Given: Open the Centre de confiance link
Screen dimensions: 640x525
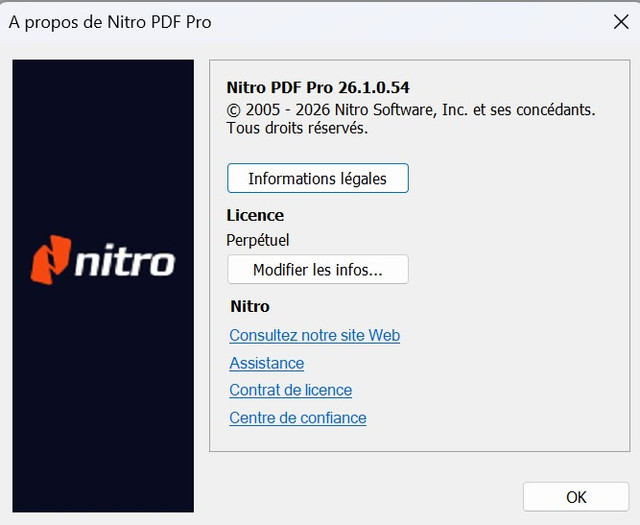Looking at the screenshot, I should pos(298,418).
